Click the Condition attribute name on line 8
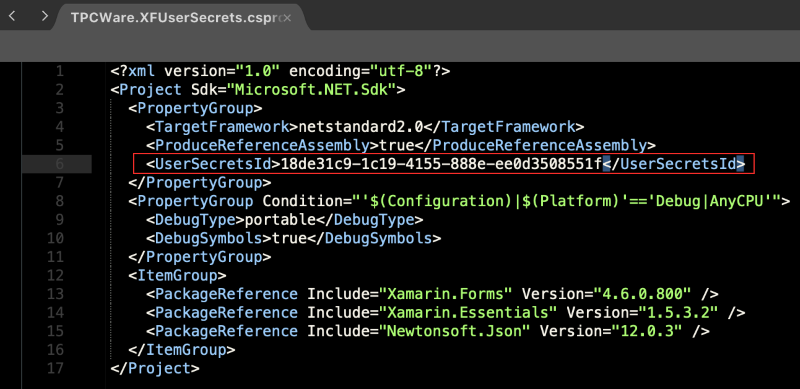 point(303,201)
